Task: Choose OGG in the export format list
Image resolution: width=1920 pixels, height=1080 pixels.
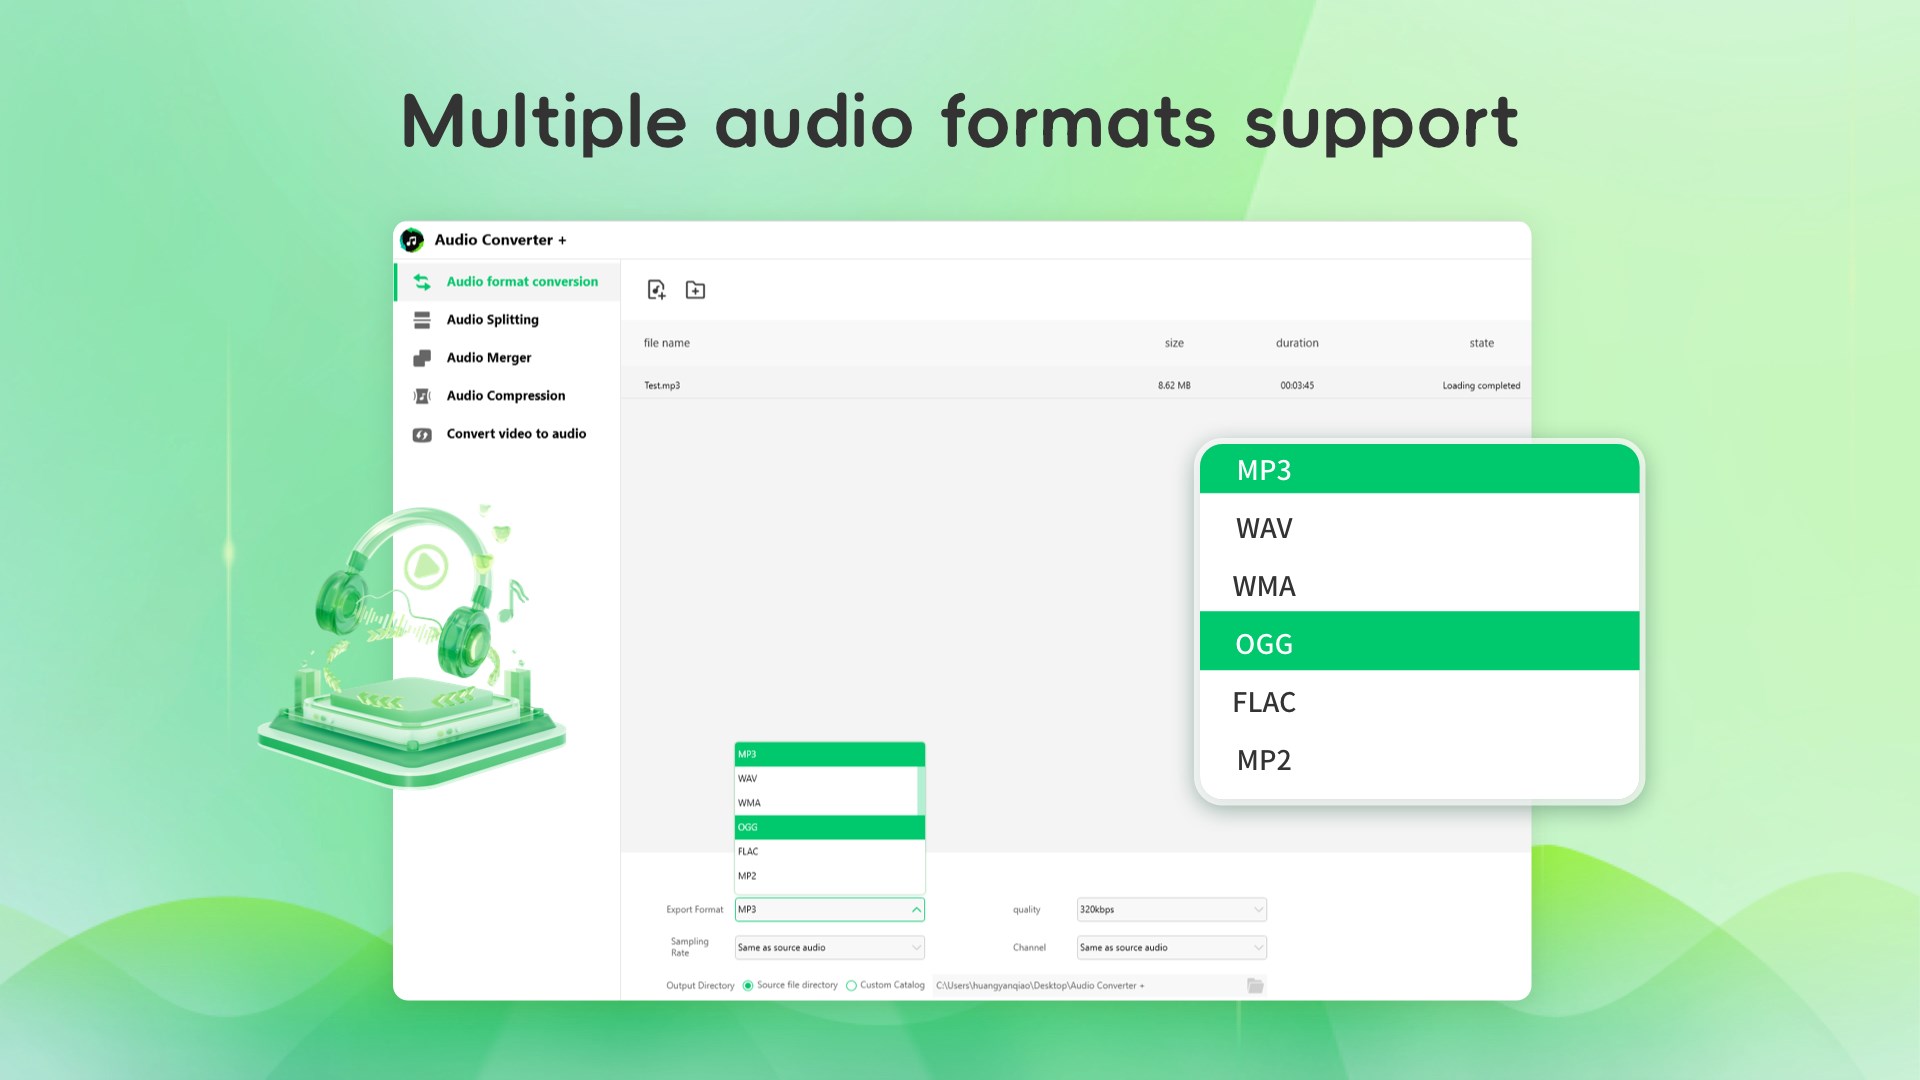Action: pos(829,828)
